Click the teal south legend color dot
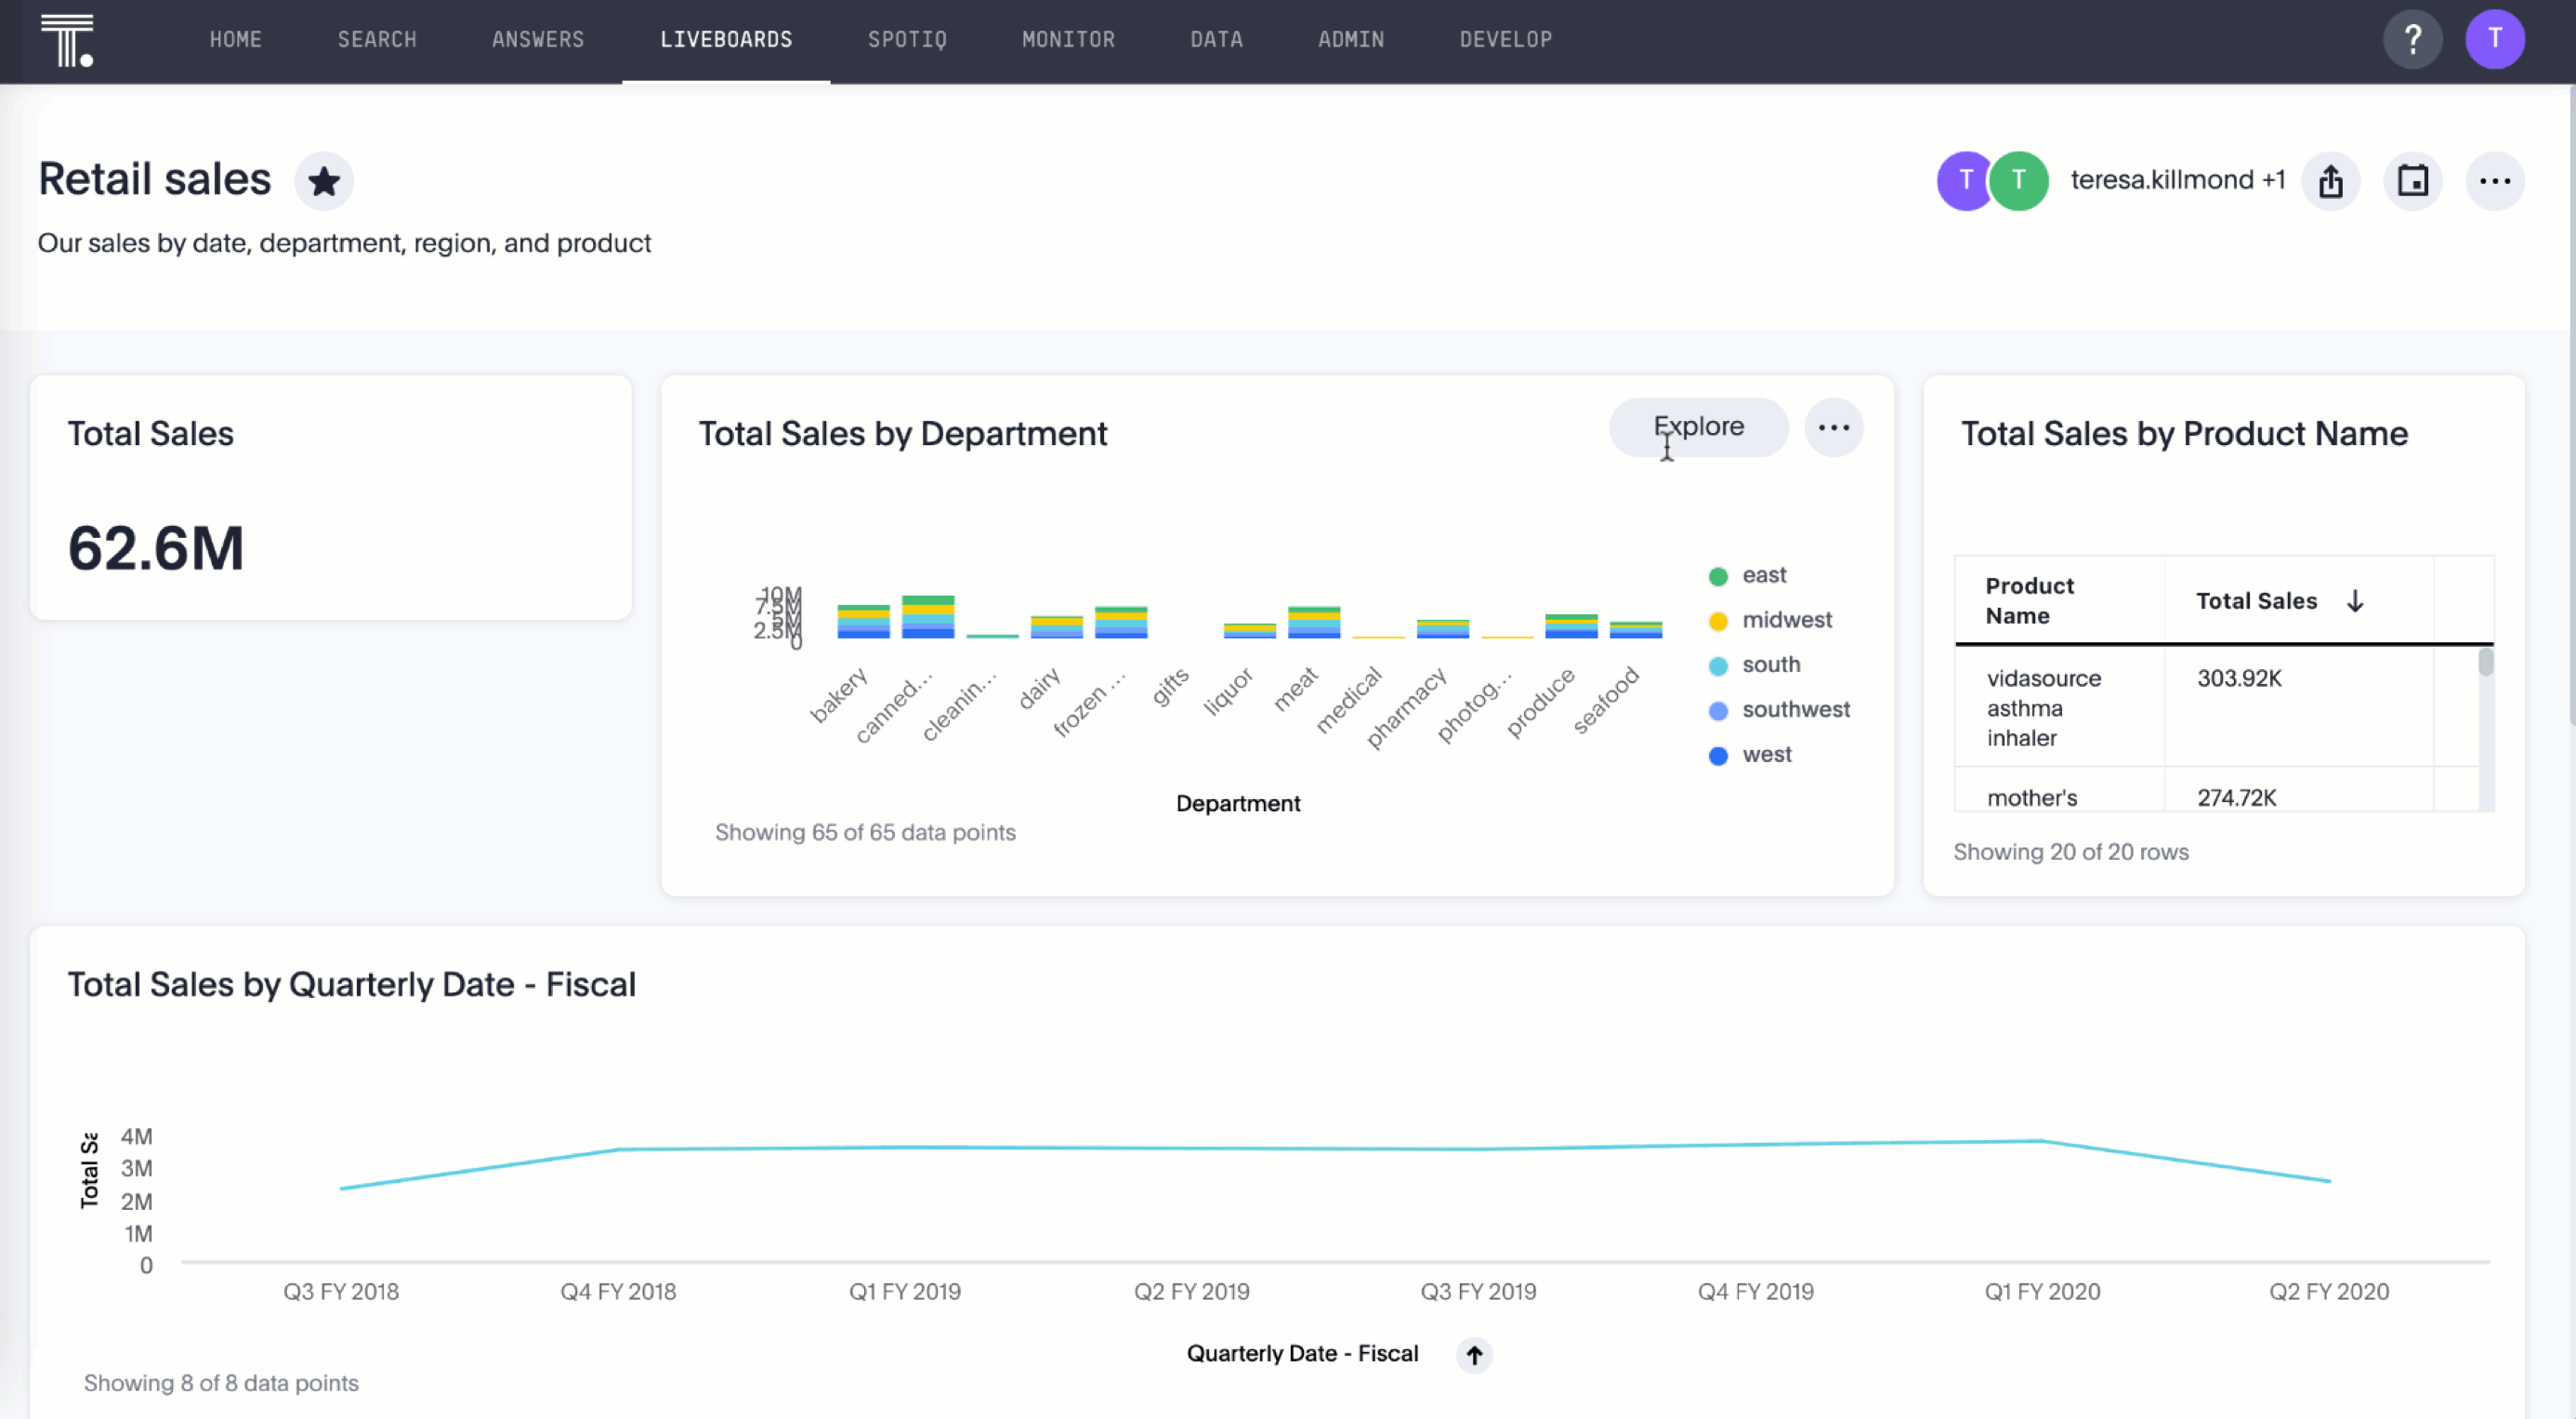 point(1718,664)
